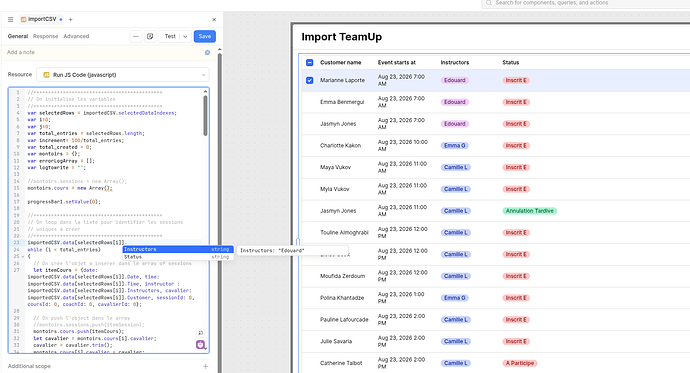Click Edouard tag in Marianne Laporte row
Screen dimensions: 690x373
click(x=455, y=80)
